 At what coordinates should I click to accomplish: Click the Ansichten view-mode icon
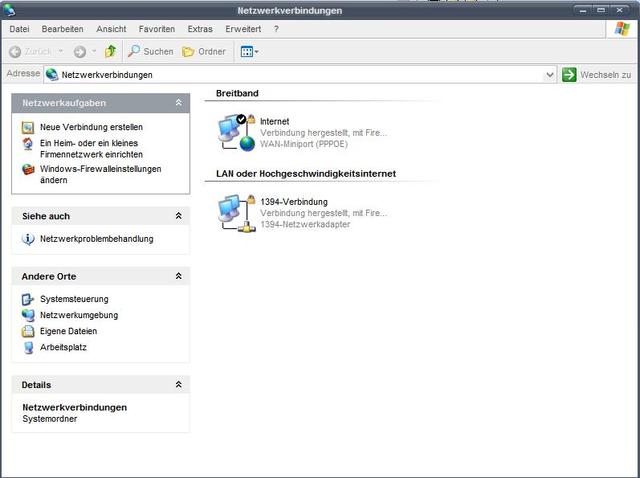247,52
